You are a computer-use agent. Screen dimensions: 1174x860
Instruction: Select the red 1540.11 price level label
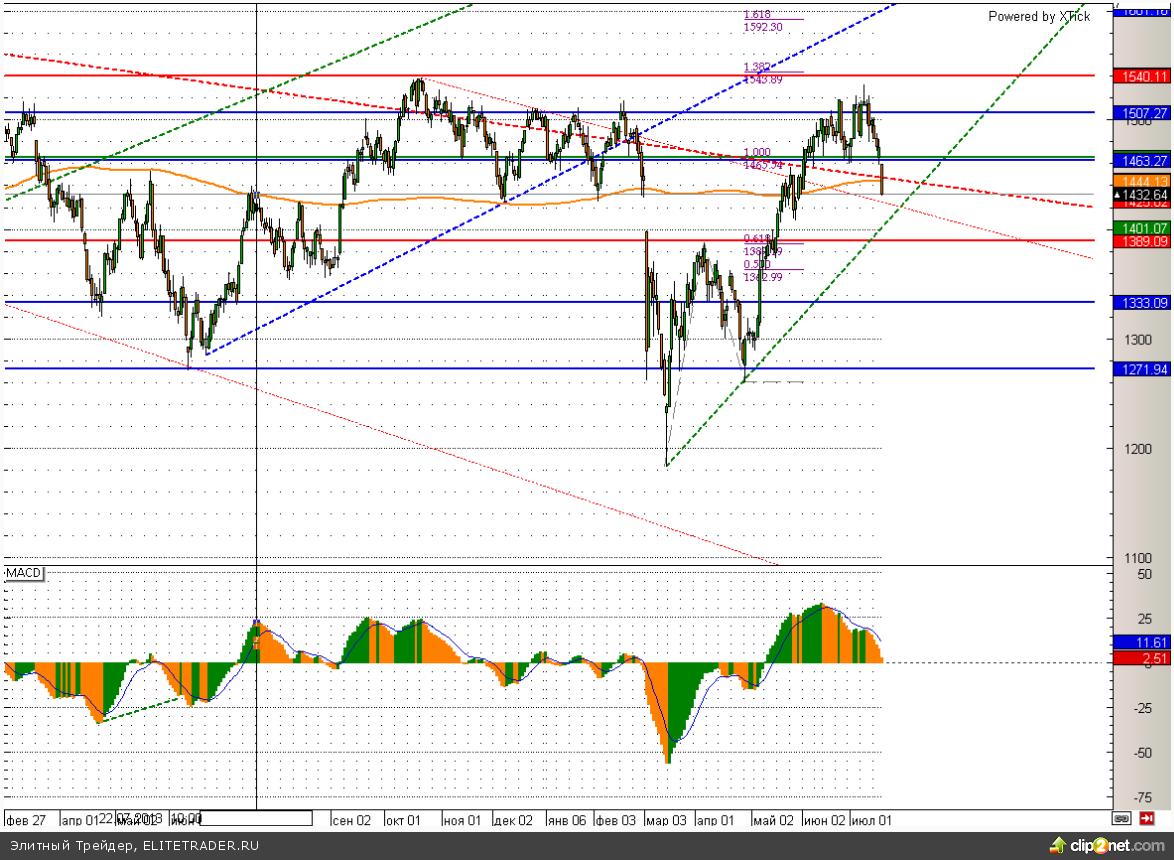(1141, 76)
